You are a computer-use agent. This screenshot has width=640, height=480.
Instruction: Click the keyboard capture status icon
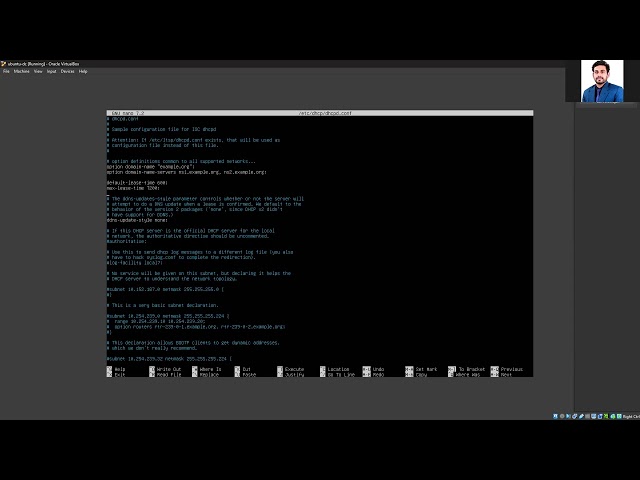(x=619, y=416)
